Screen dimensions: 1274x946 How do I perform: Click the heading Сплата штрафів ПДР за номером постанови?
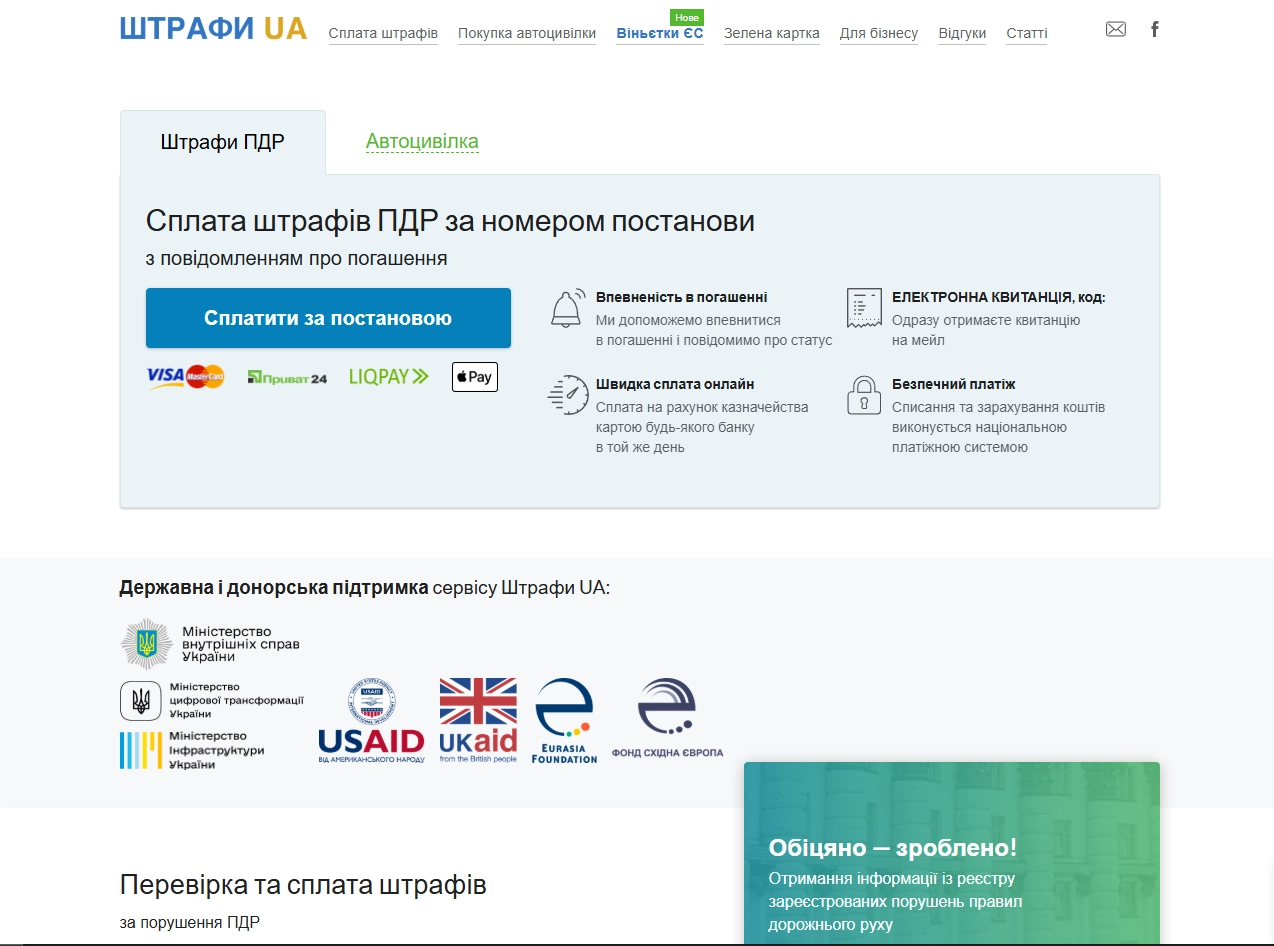coord(450,221)
